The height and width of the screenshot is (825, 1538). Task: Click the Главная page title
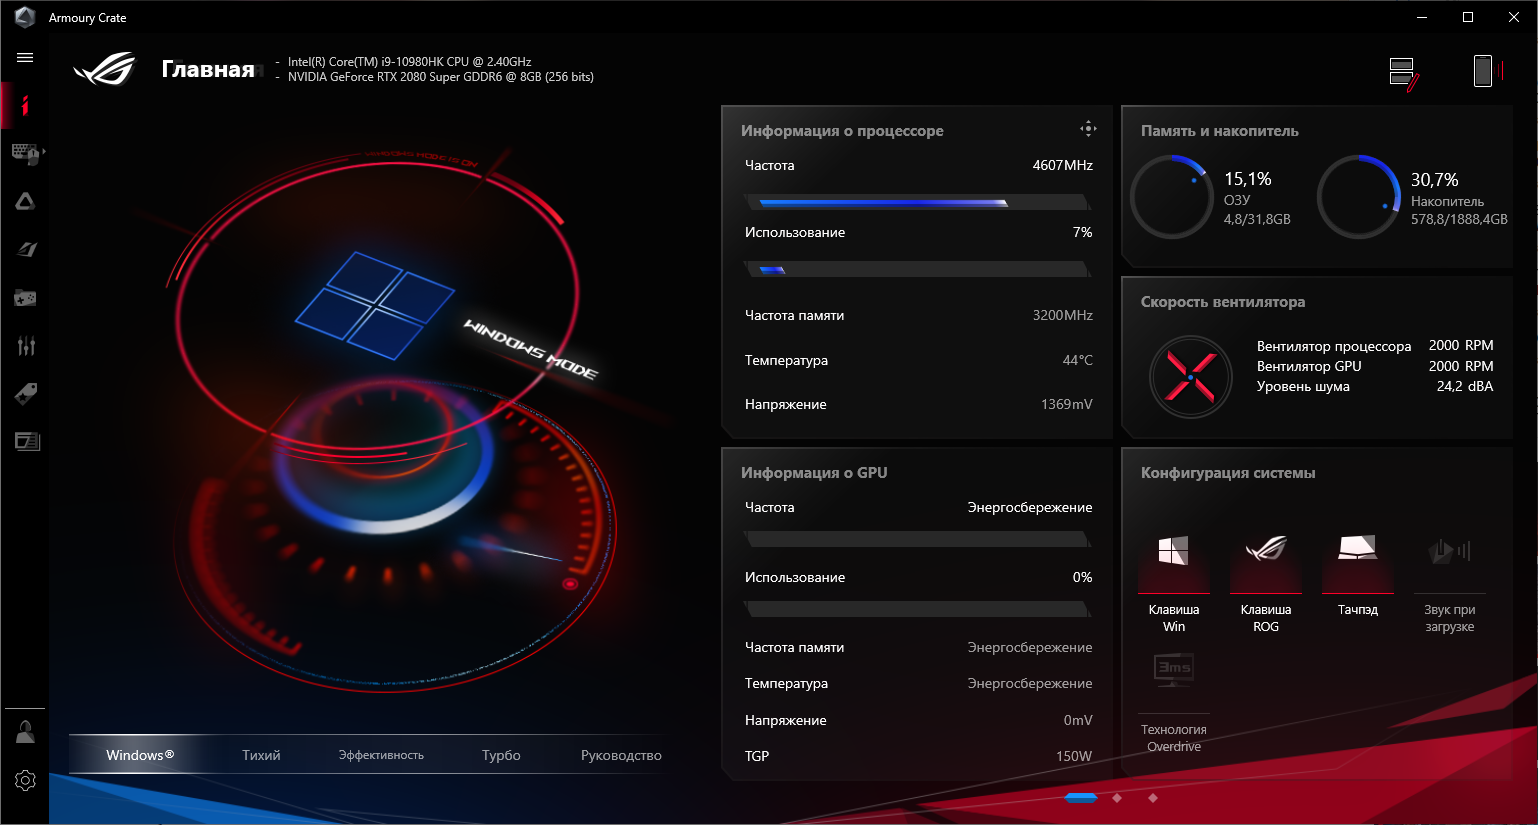click(x=208, y=69)
